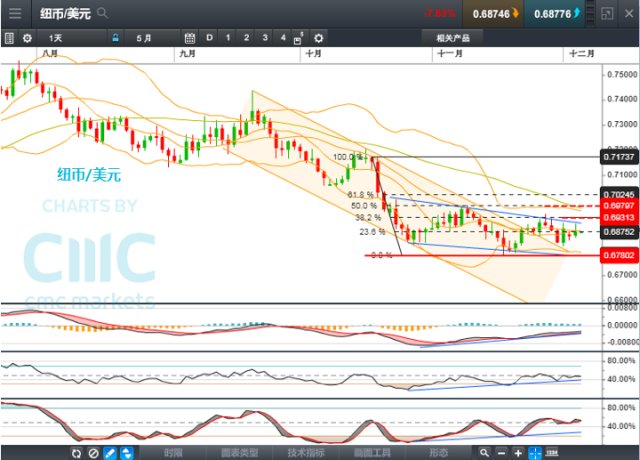Click the 0.75000 price axis value
Screen dimensions: 640x460
coord(622,74)
